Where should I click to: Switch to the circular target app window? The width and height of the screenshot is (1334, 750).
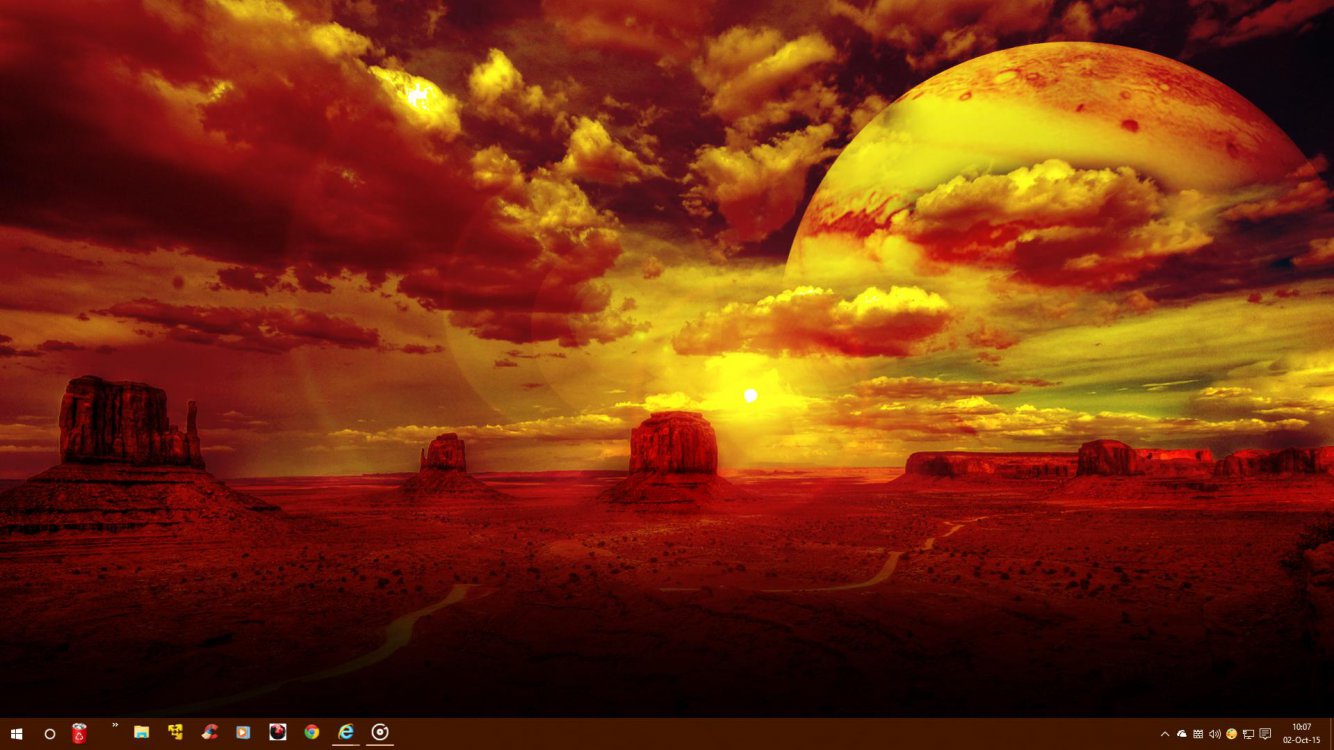coord(380,732)
